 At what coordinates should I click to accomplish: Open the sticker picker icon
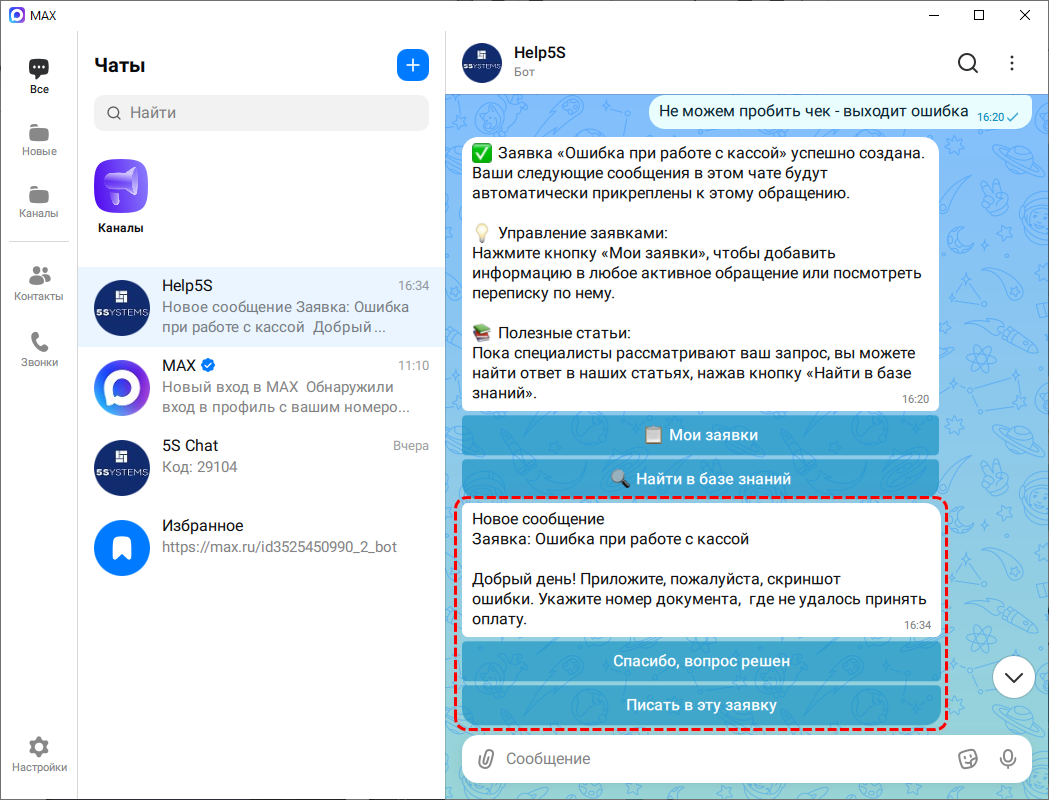(967, 759)
